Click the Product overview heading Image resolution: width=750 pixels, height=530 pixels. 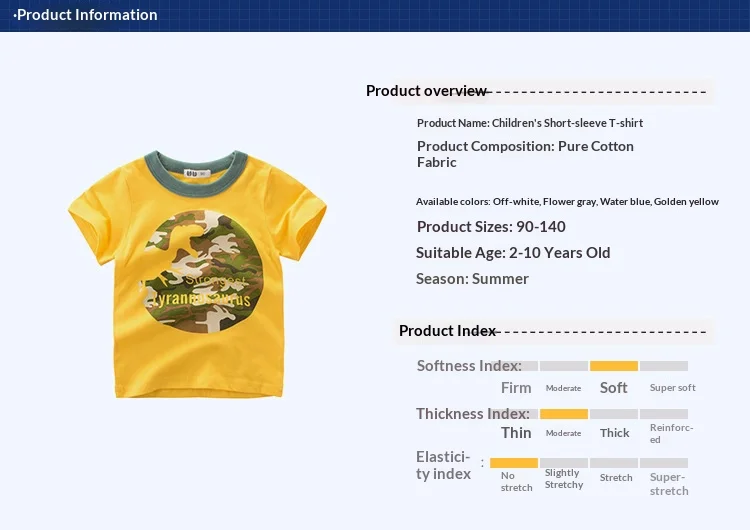click(x=426, y=91)
